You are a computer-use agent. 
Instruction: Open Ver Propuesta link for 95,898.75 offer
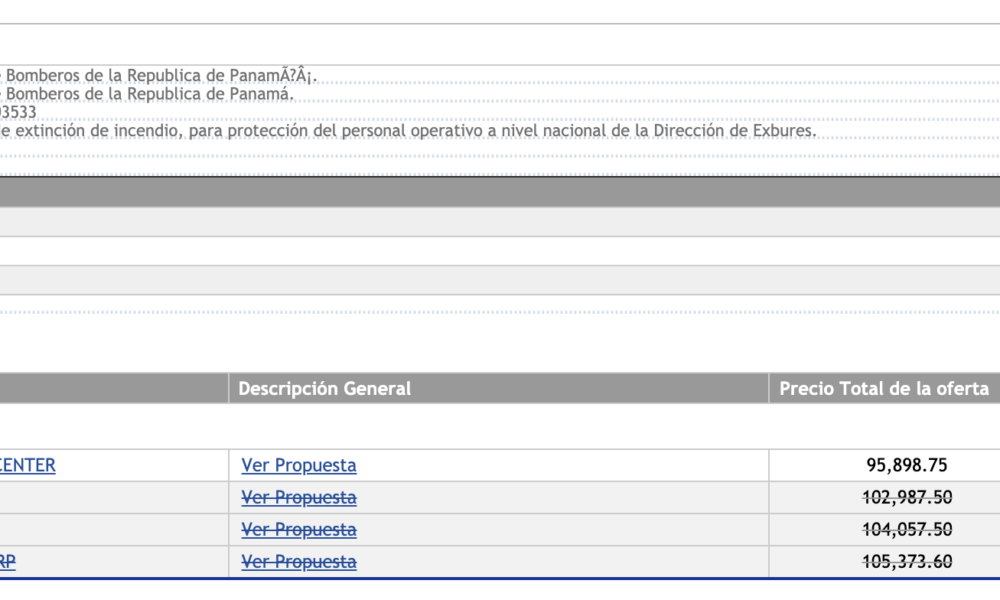point(298,465)
